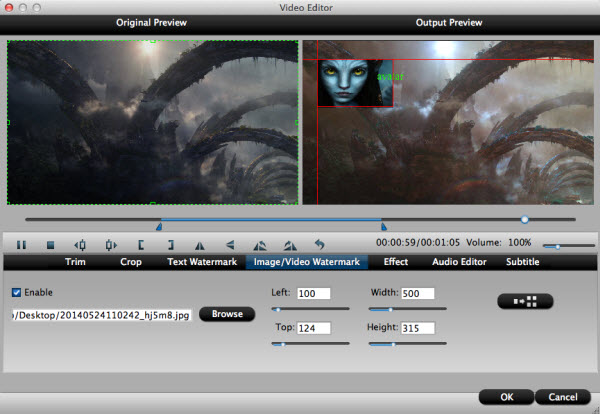
Task: Open the Trim tab
Action: [x=75, y=262]
